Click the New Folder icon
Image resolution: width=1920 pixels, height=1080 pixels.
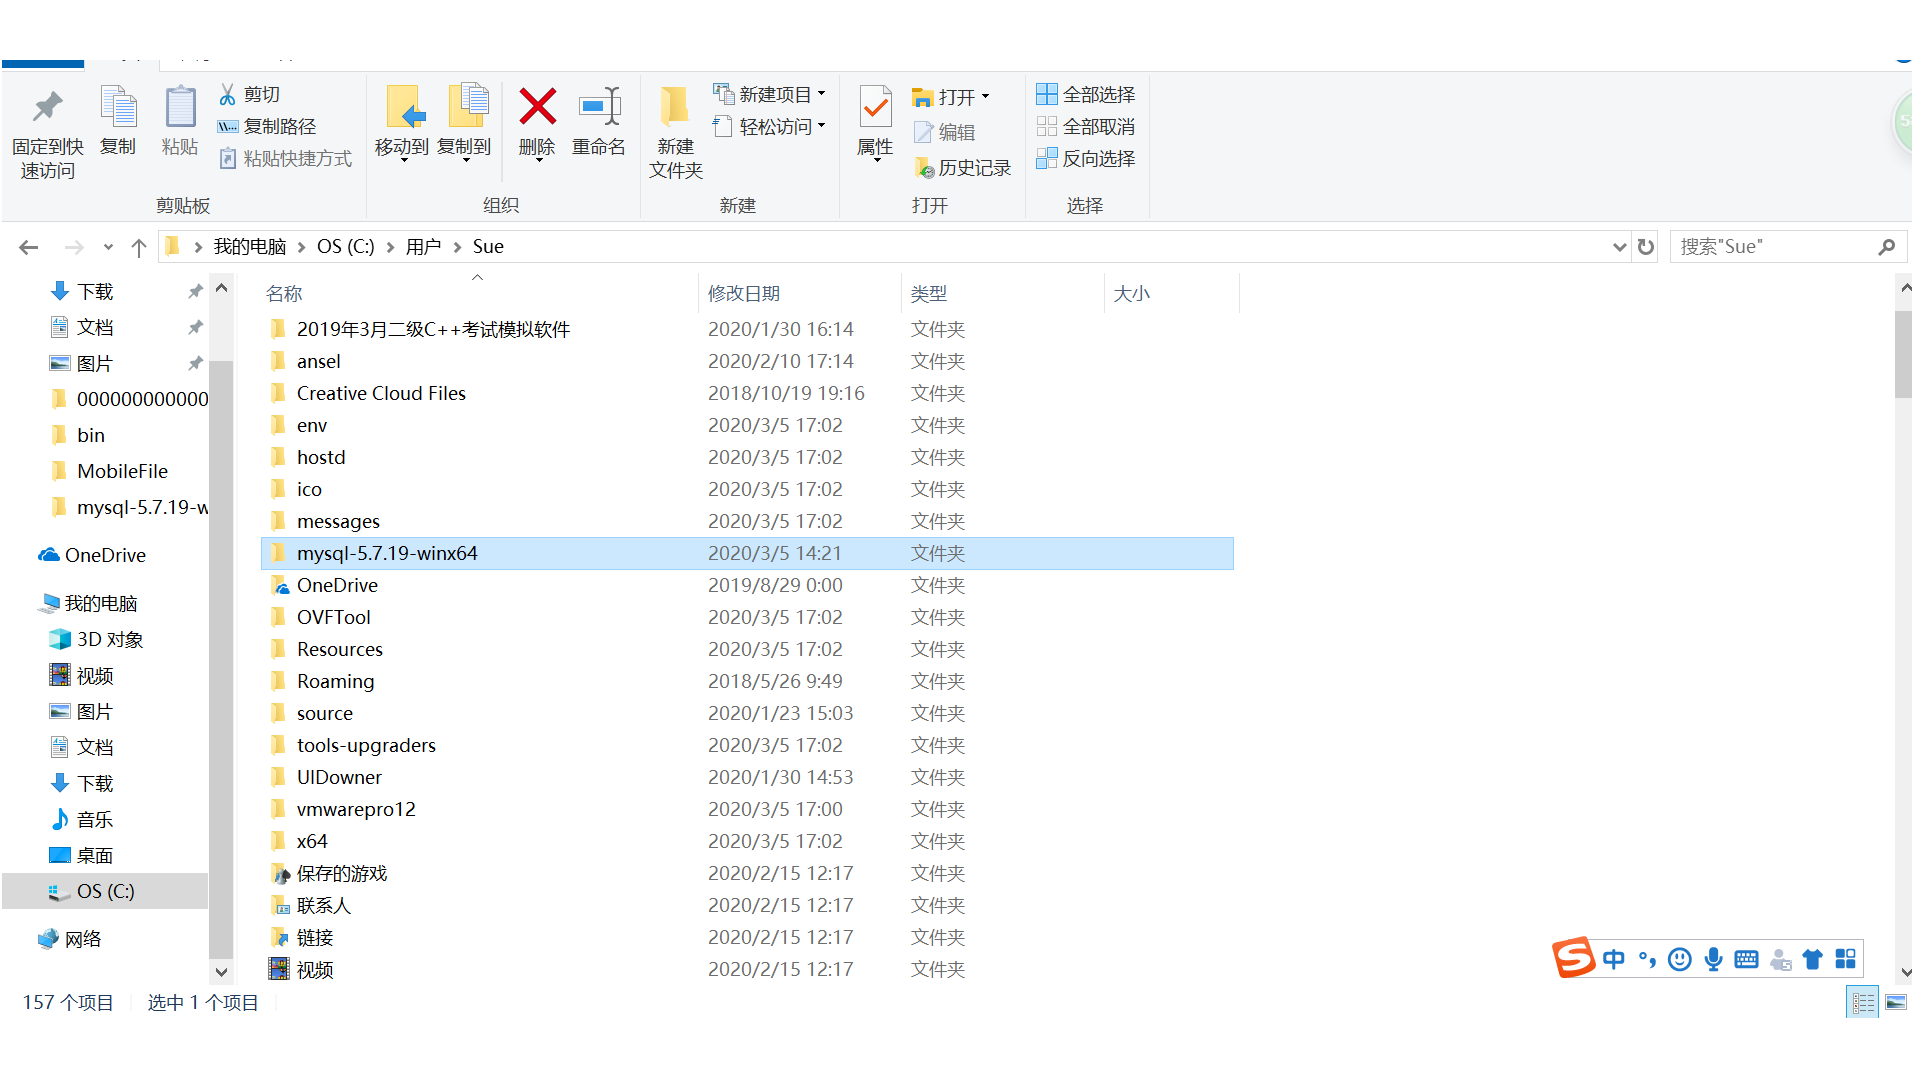(675, 107)
